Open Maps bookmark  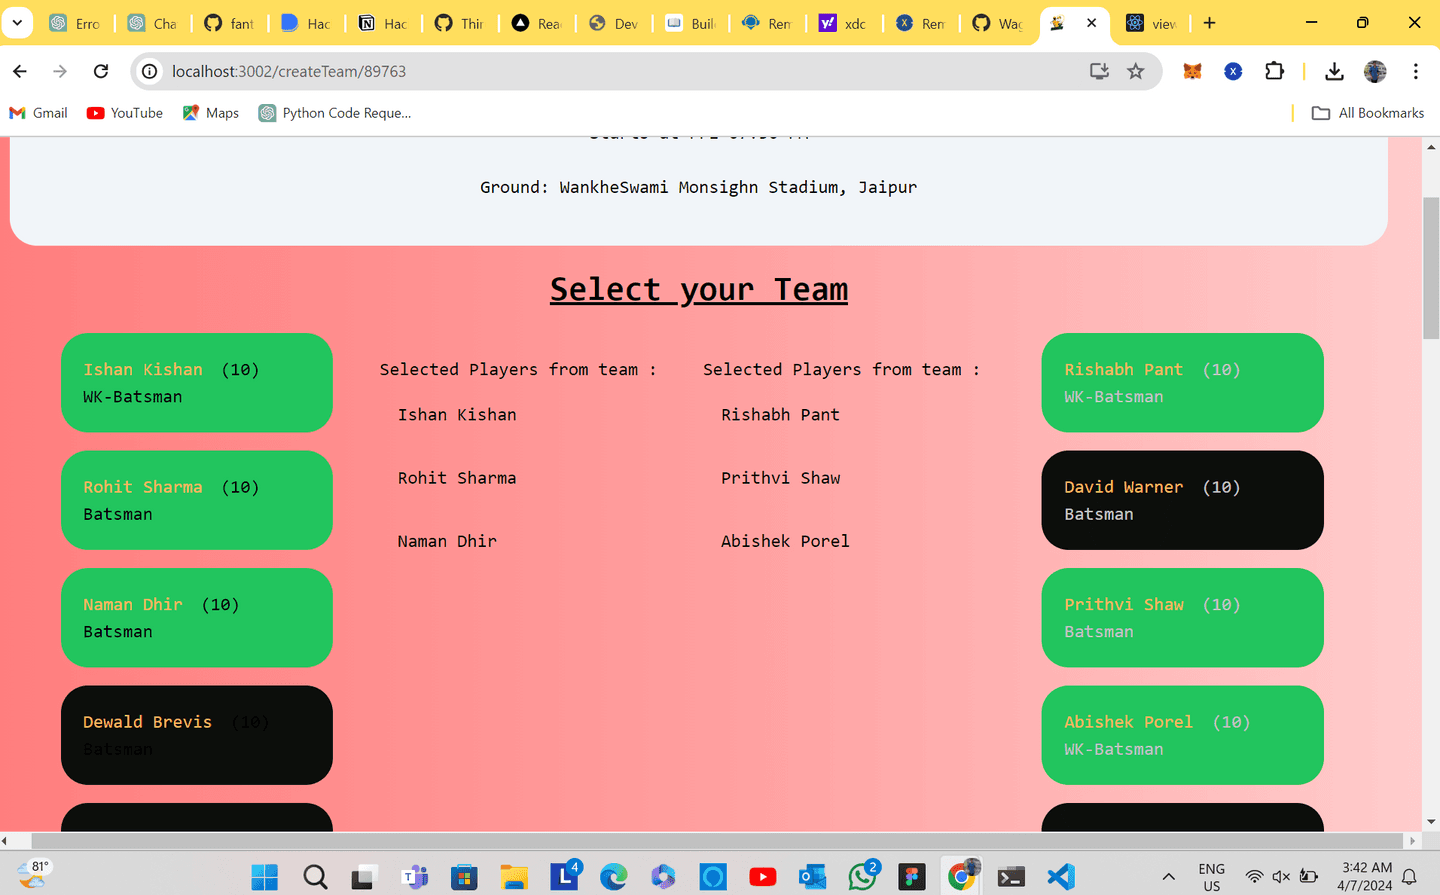[x=211, y=113]
